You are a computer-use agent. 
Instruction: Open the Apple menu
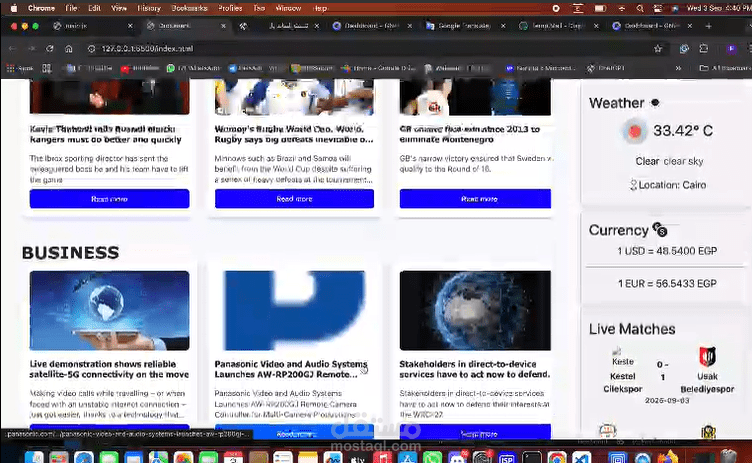(x=13, y=8)
